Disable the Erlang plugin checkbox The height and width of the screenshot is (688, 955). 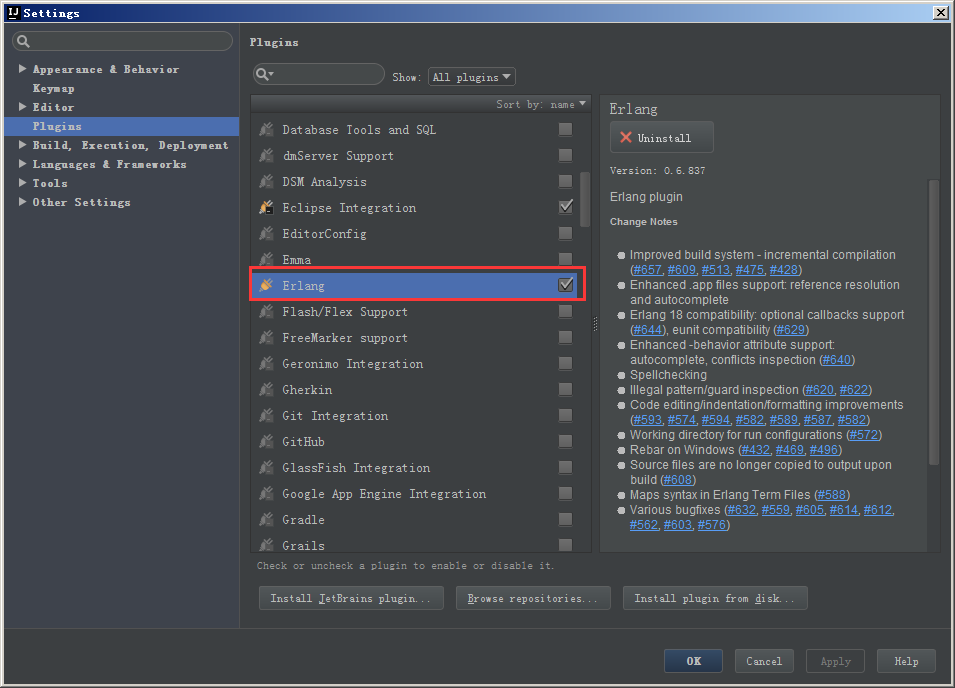click(565, 285)
